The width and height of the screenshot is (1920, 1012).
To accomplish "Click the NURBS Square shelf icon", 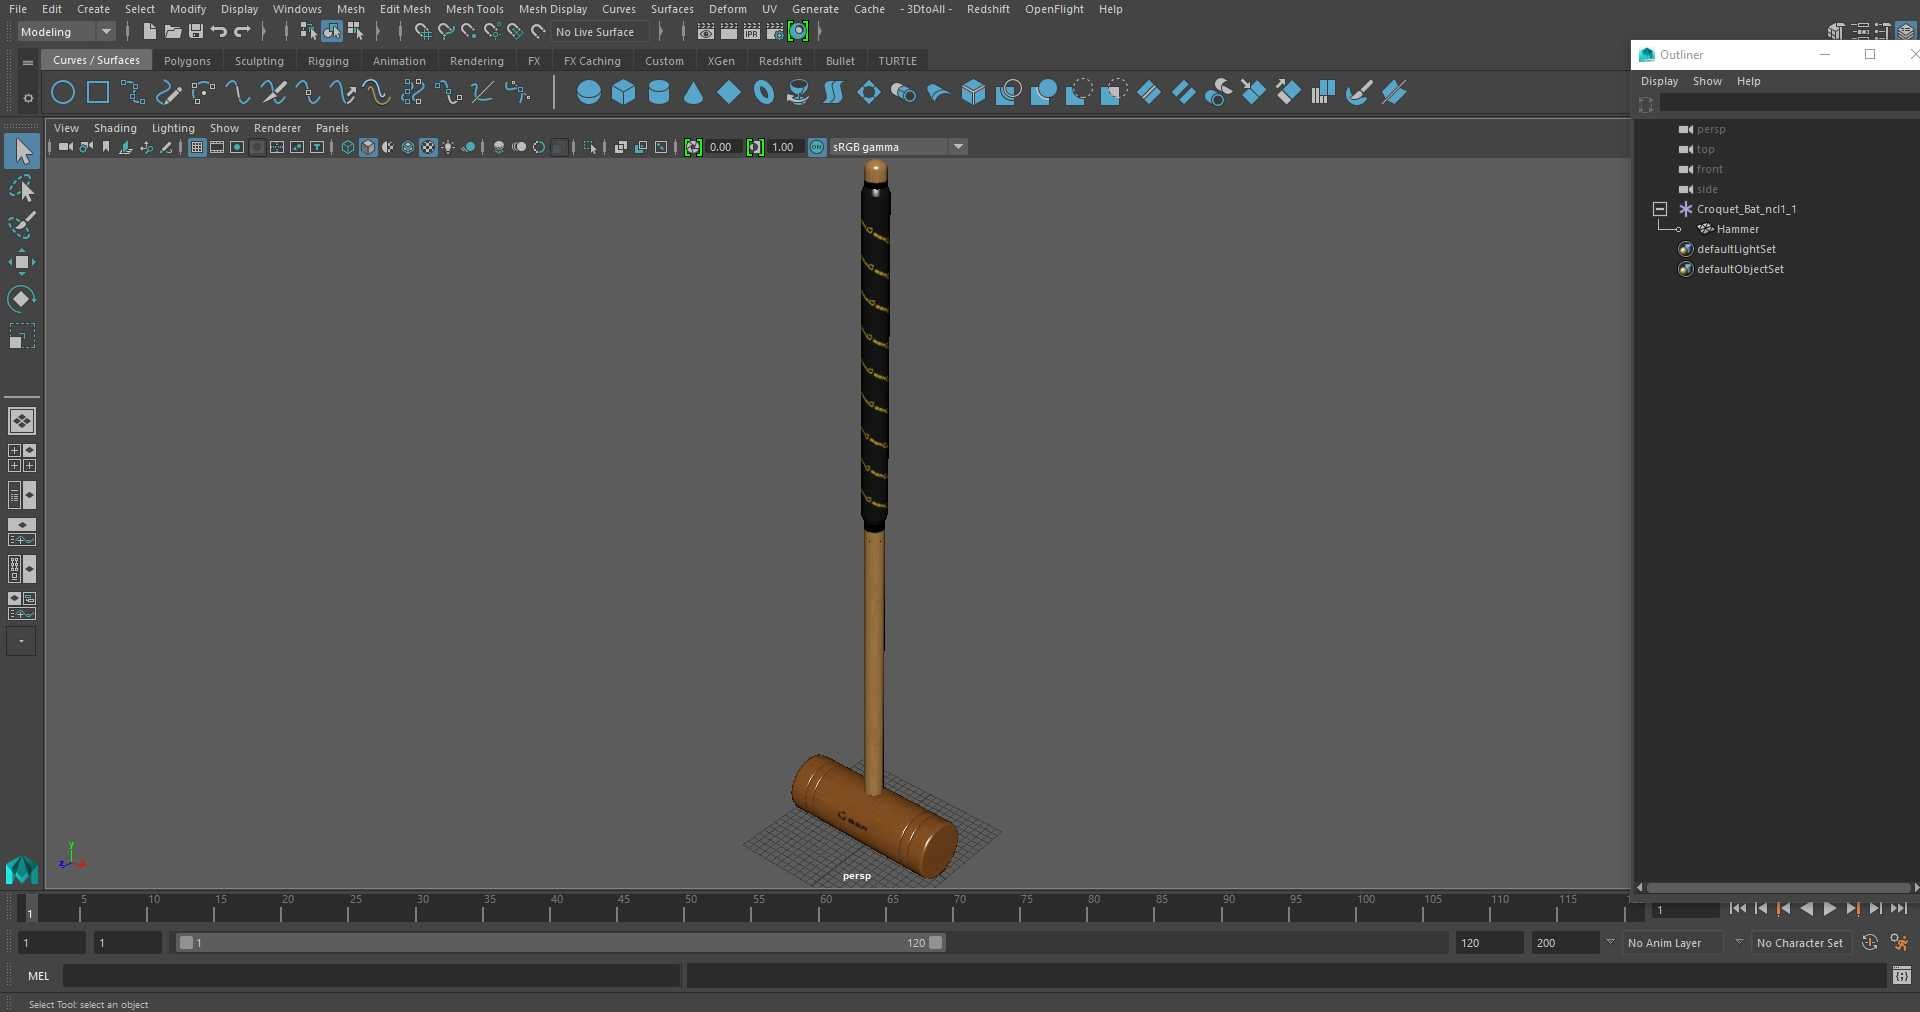I will 98,93.
